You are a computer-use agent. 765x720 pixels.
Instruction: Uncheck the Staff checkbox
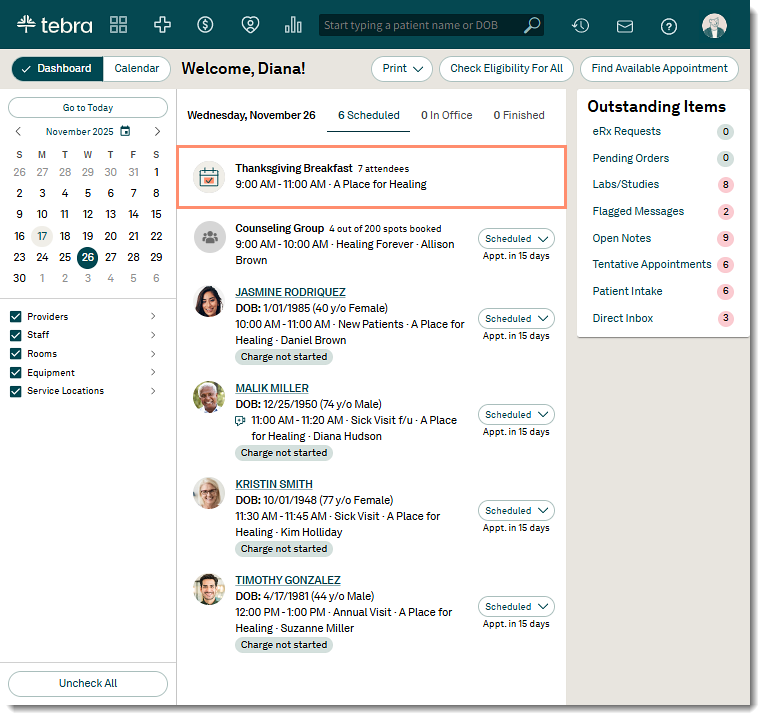(16, 335)
